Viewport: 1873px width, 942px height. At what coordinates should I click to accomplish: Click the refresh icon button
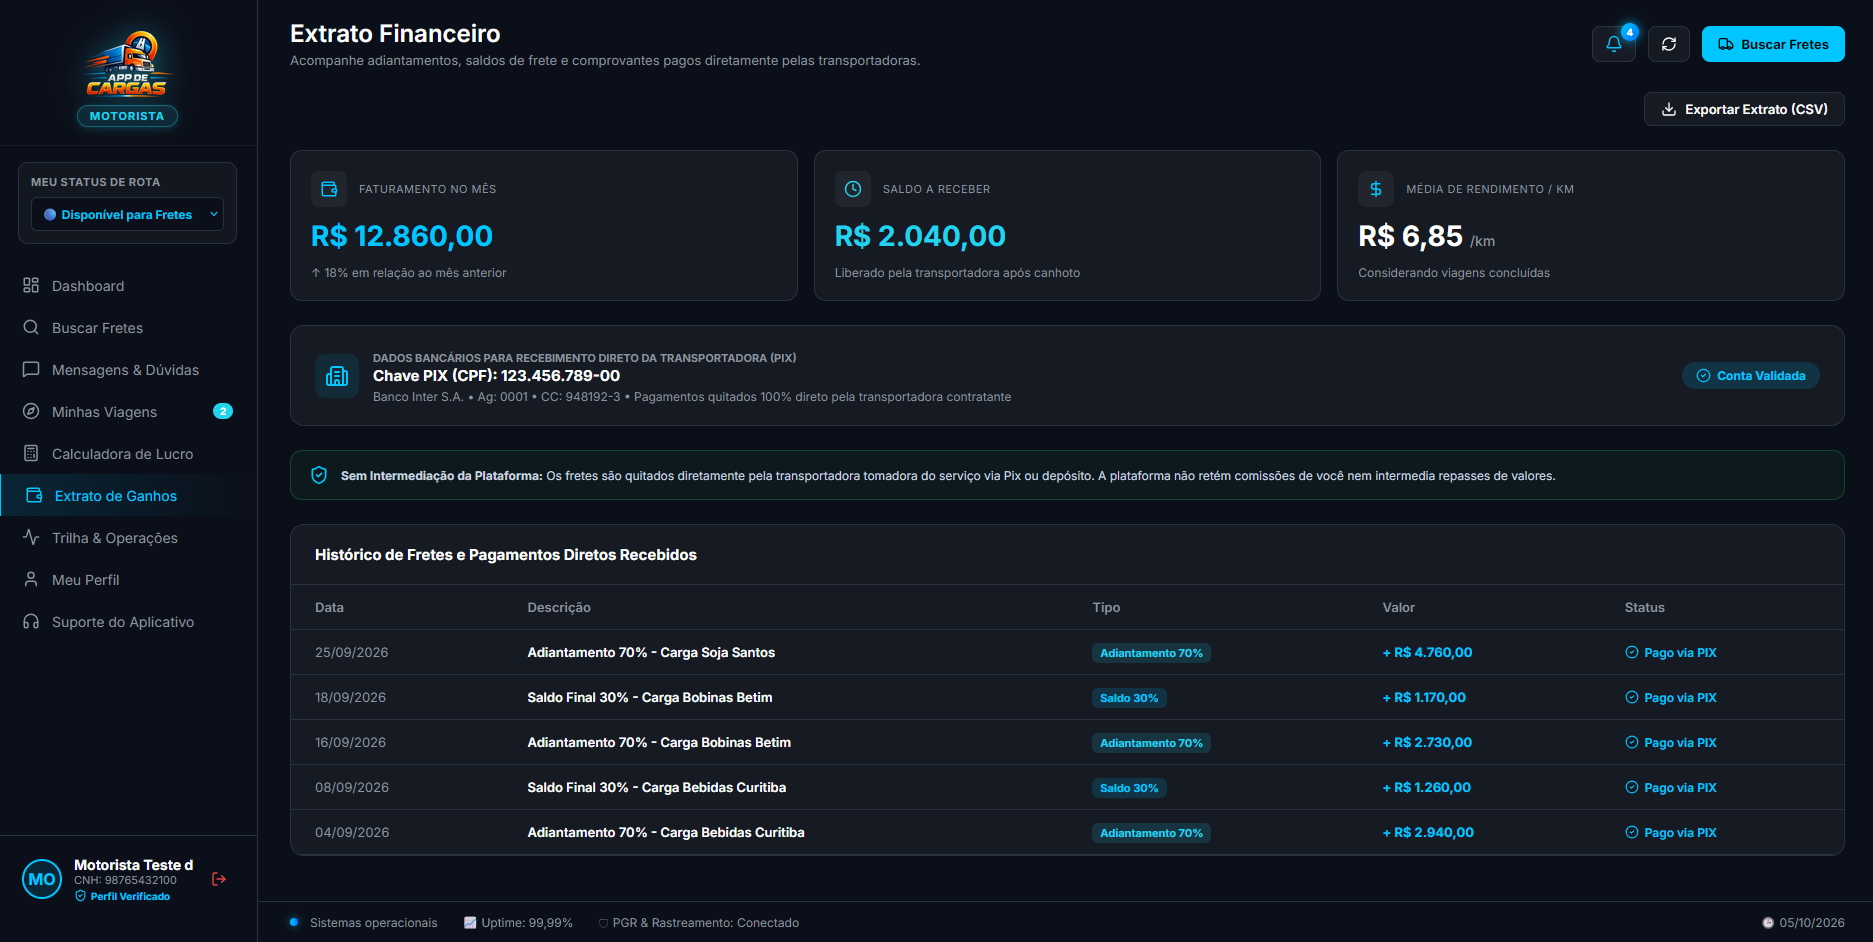coord(1668,44)
